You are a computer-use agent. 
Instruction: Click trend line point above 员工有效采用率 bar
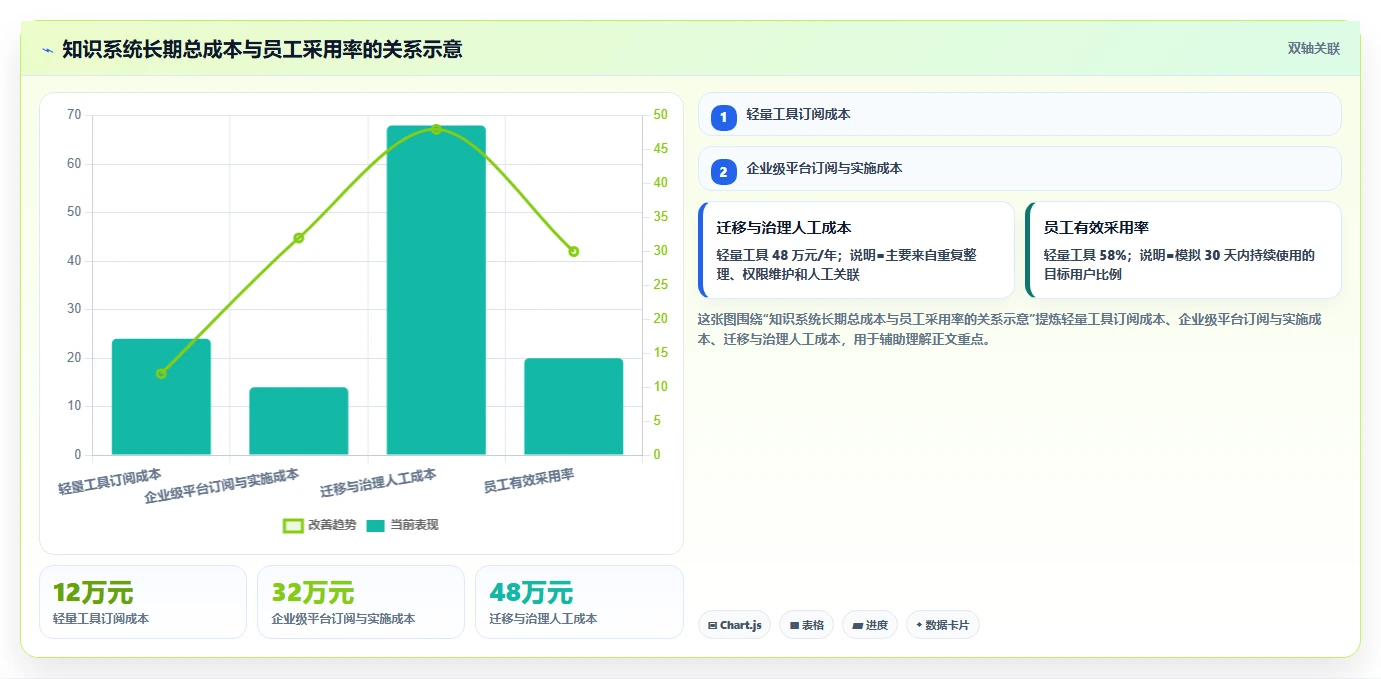573,251
